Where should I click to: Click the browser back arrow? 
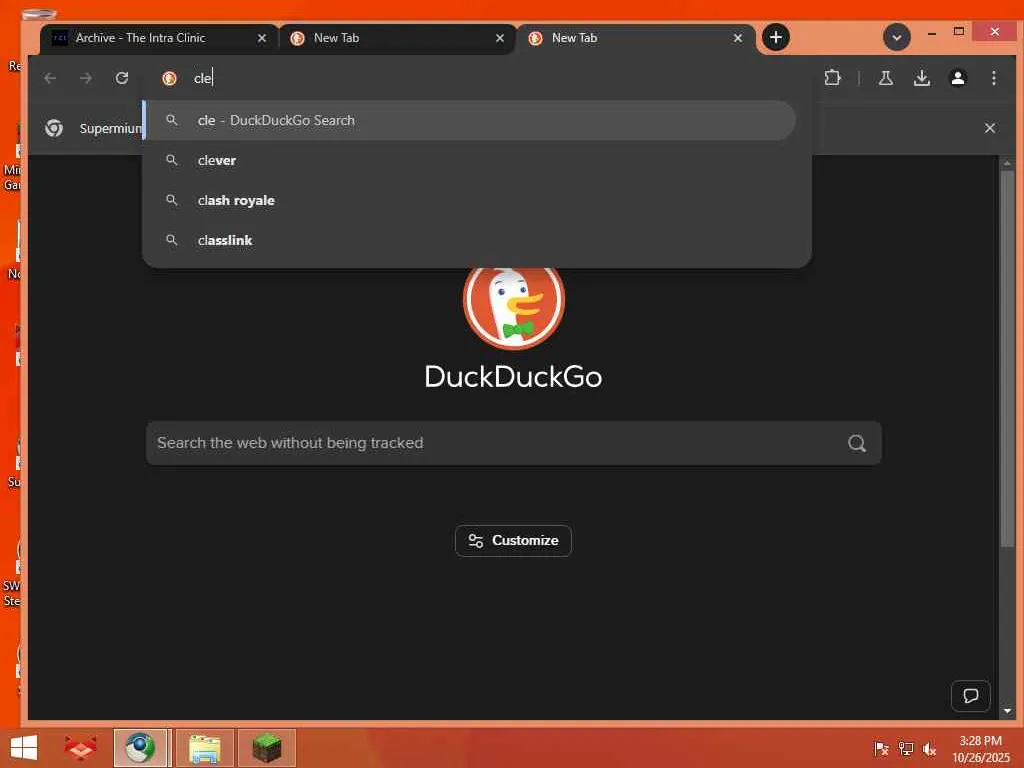pos(50,78)
